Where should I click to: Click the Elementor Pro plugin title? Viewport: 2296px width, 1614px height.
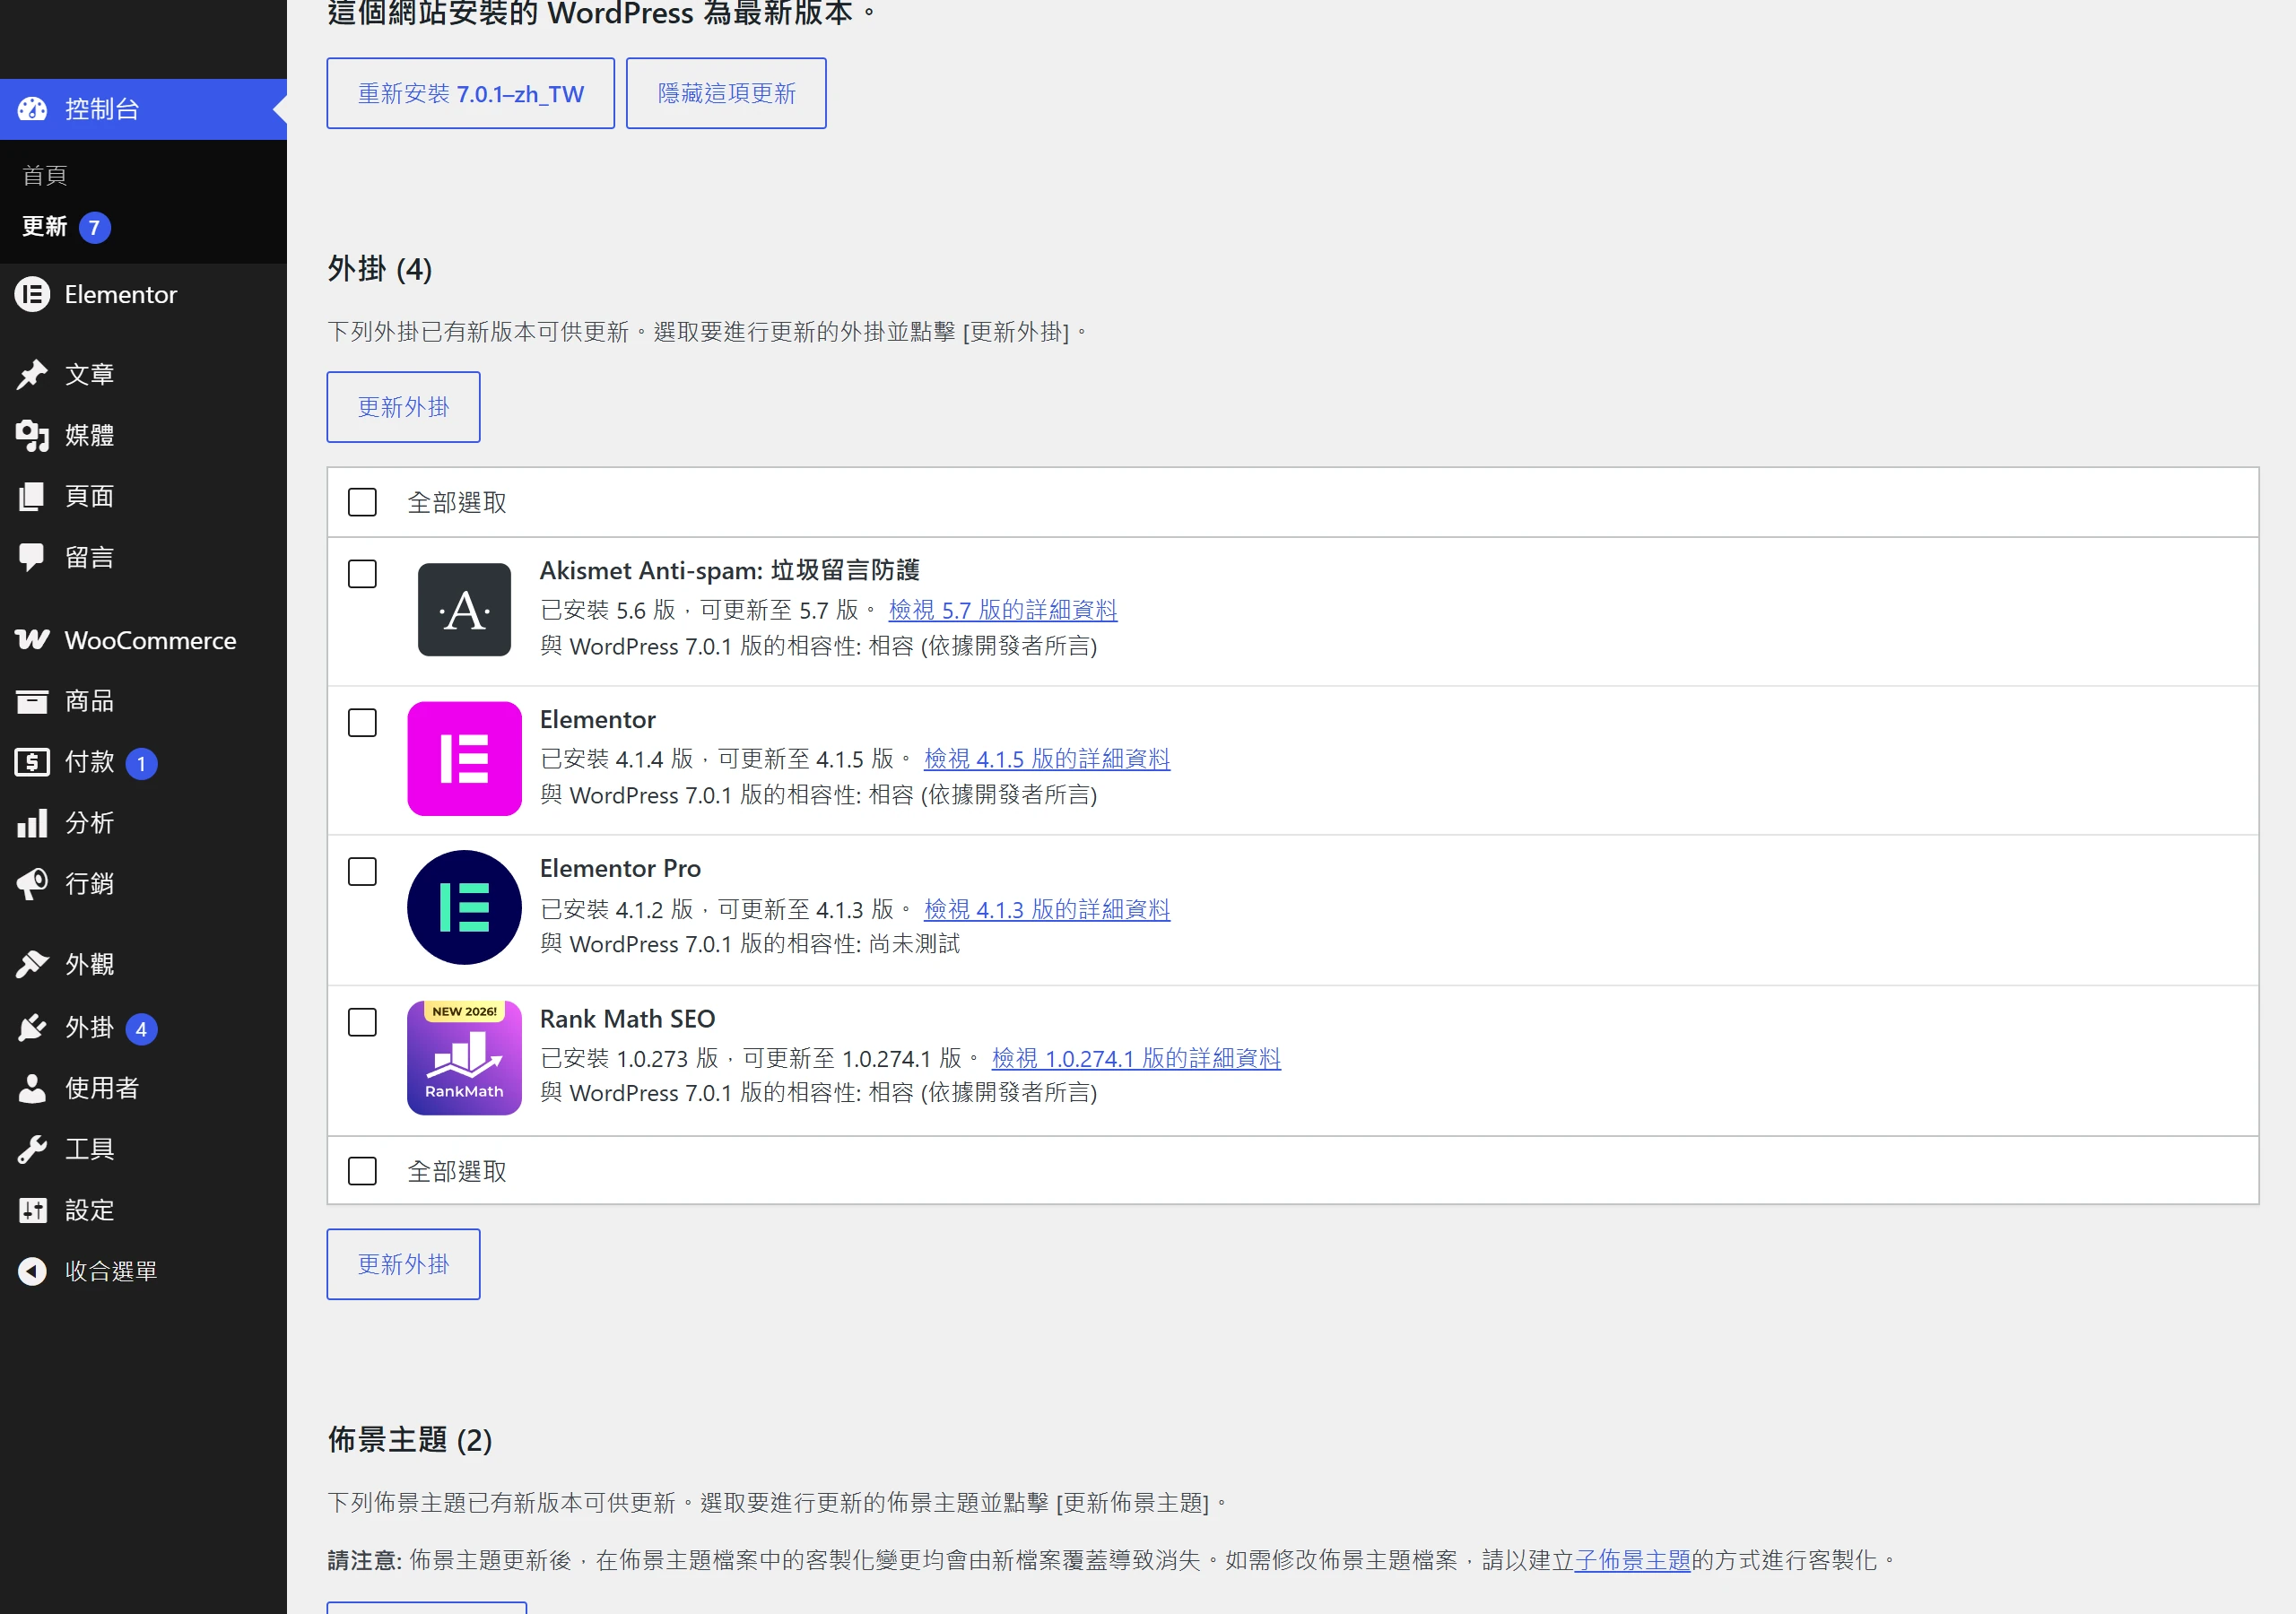pyautogui.click(x=620, y=868)
